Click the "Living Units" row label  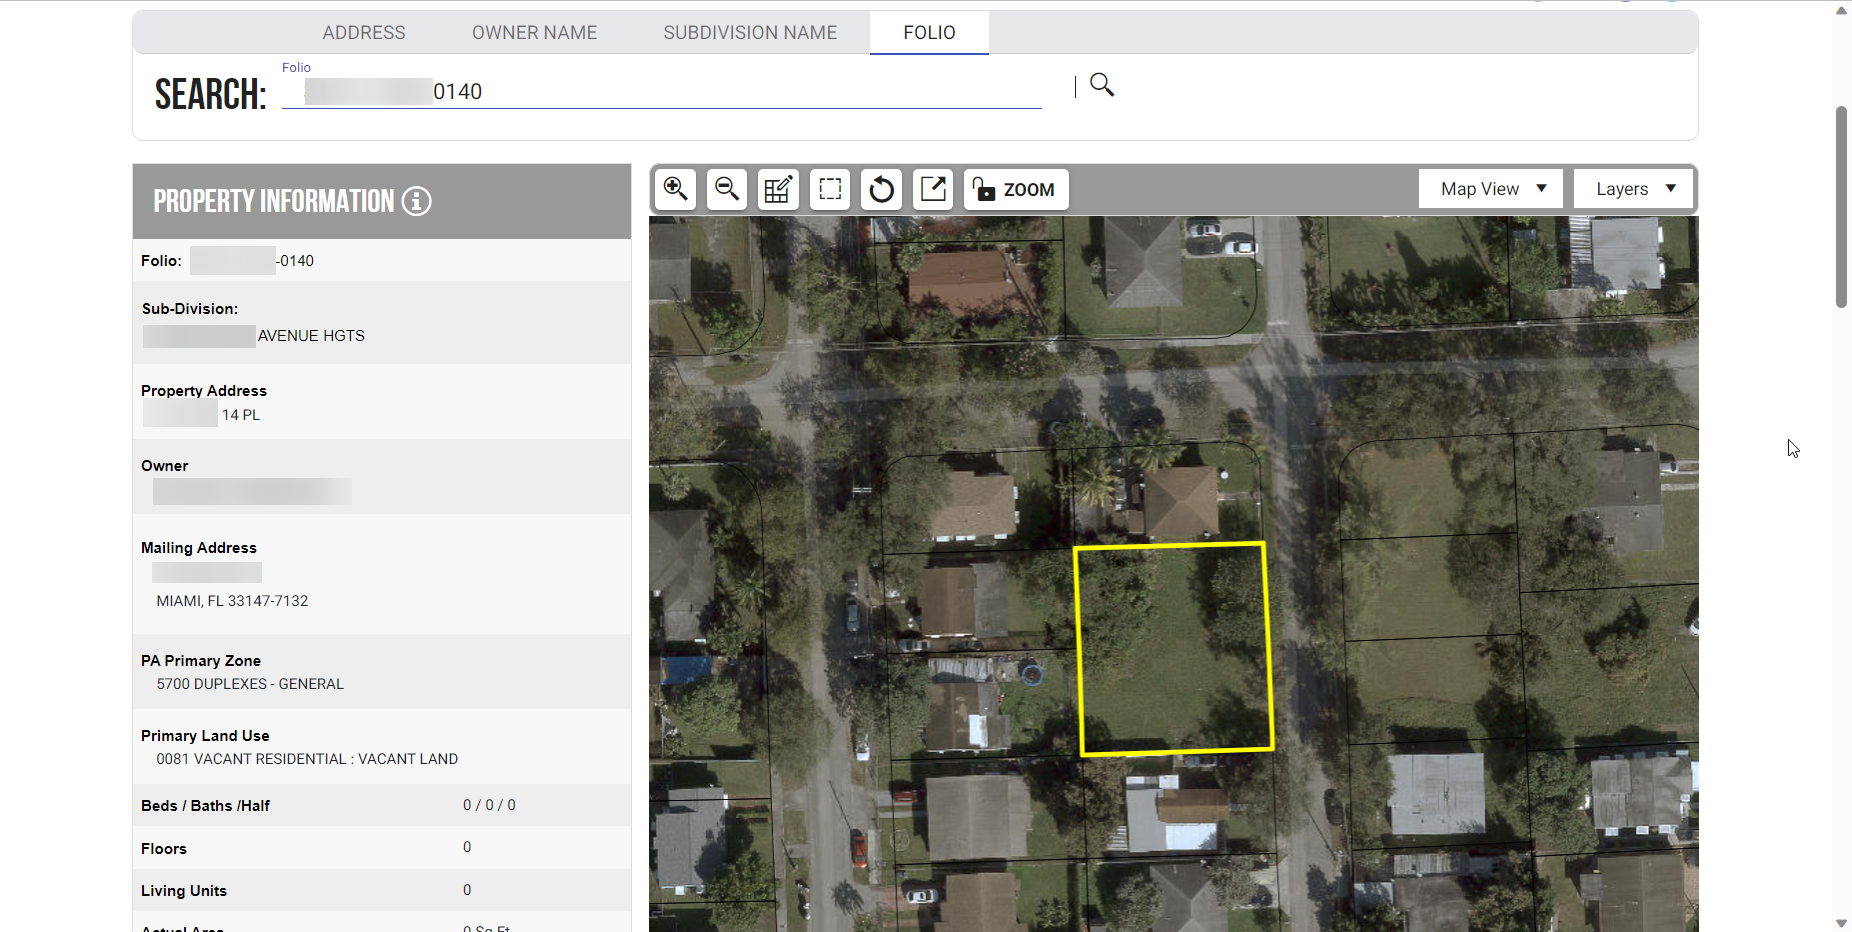click(x=184, y=891)
